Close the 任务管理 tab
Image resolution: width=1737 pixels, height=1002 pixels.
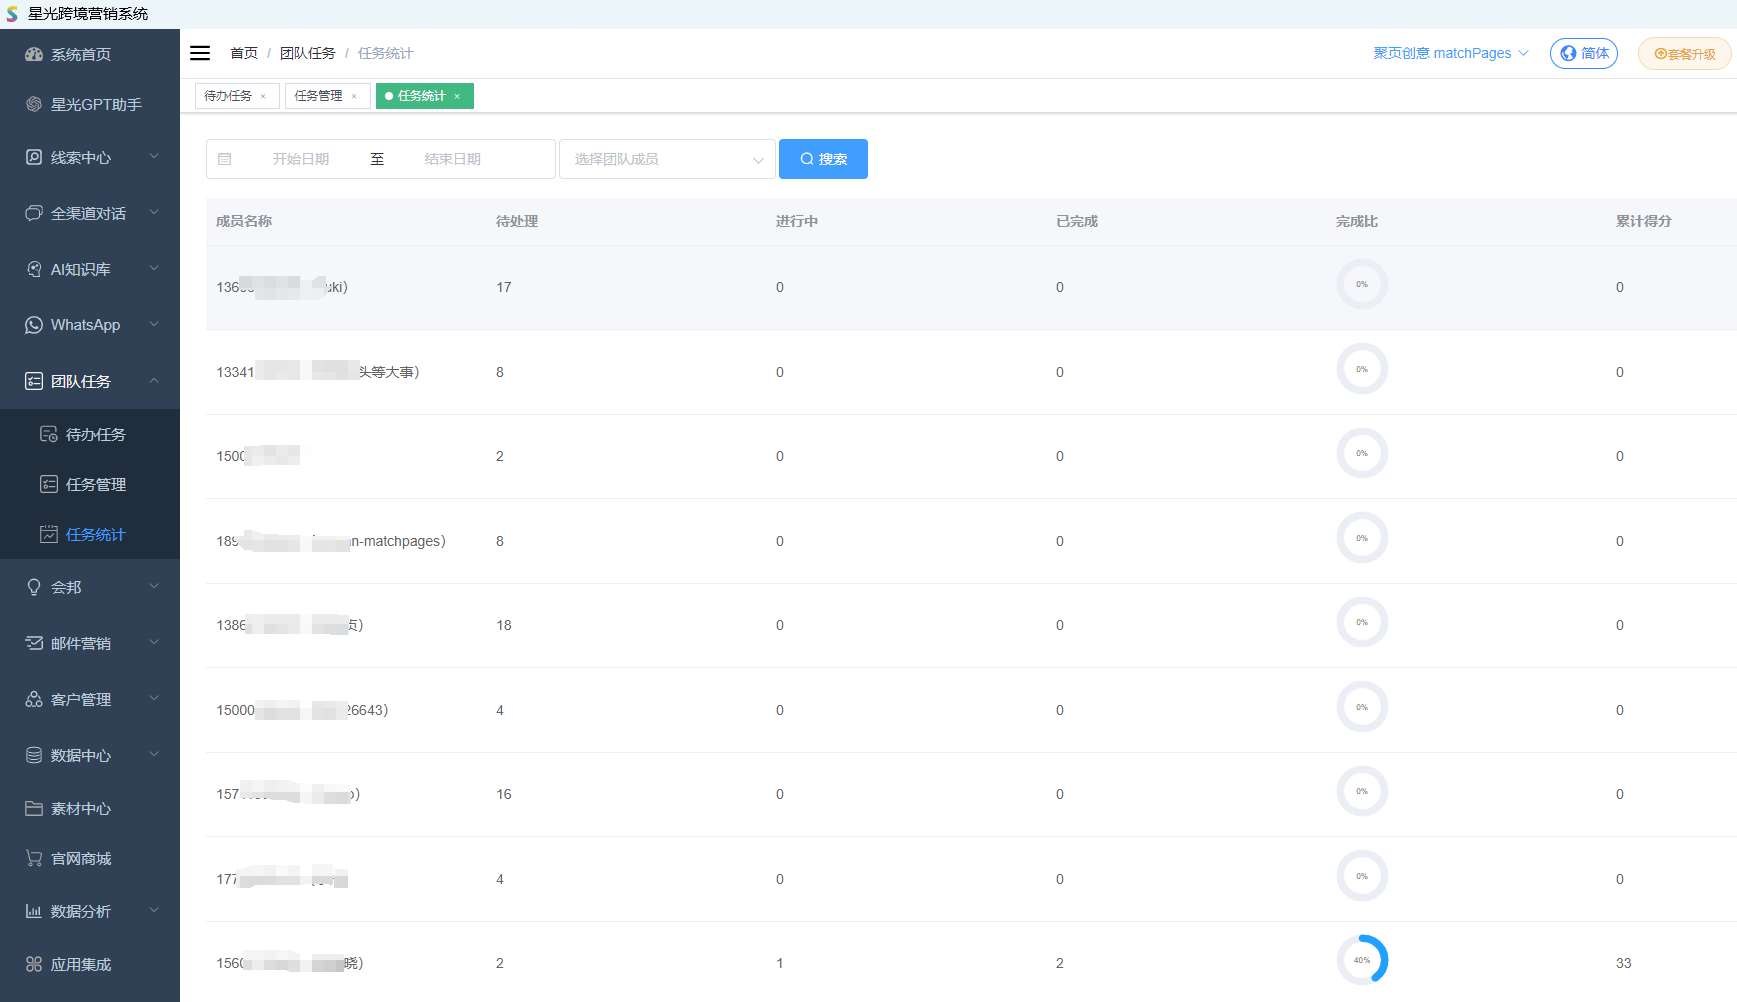pos(354,96)
